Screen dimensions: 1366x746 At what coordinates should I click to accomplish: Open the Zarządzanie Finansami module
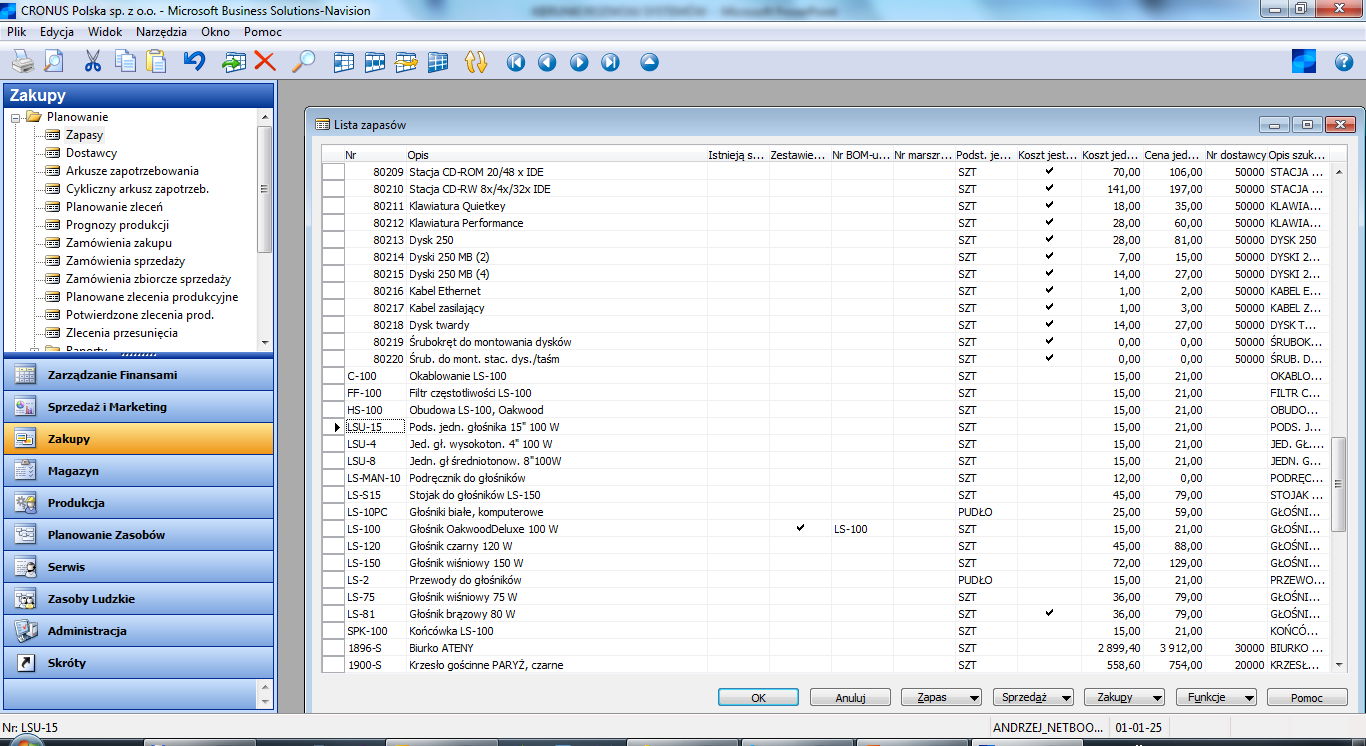coord(137,375)
